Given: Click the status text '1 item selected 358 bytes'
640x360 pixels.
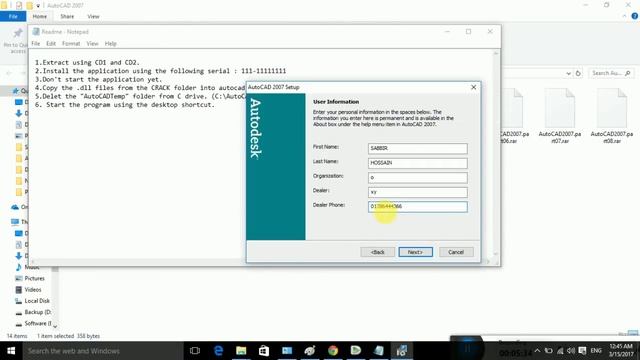Looking at the screenshot, I should point(69,336).
